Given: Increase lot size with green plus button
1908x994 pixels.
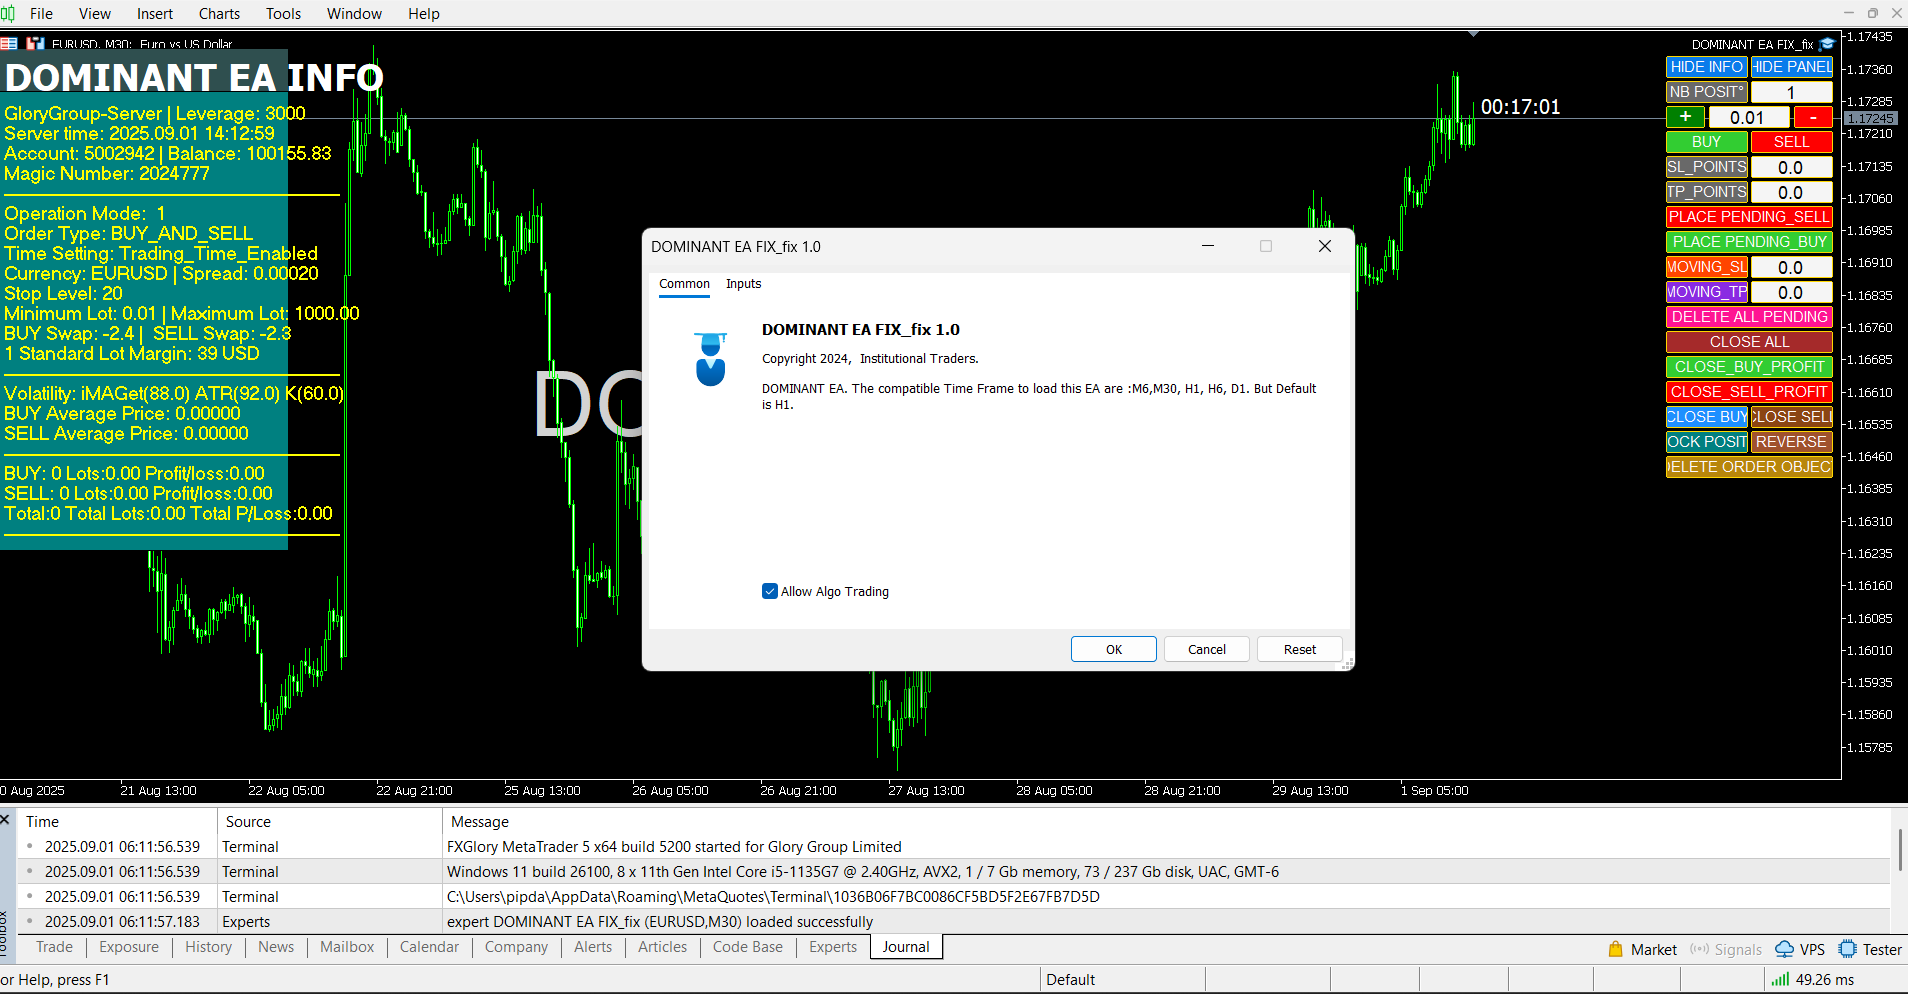Looking at the screenshot, I should [x=1686, y=117].
